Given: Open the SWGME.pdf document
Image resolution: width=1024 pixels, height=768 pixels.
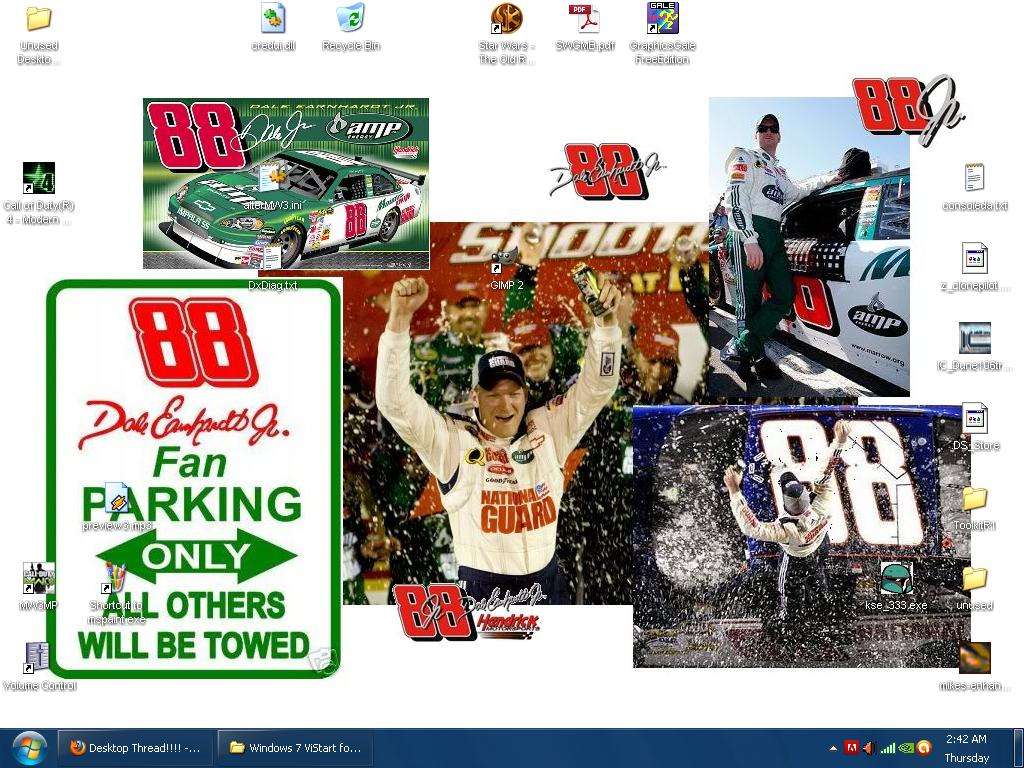Looking at the screenshot, I should pos(584,18).
